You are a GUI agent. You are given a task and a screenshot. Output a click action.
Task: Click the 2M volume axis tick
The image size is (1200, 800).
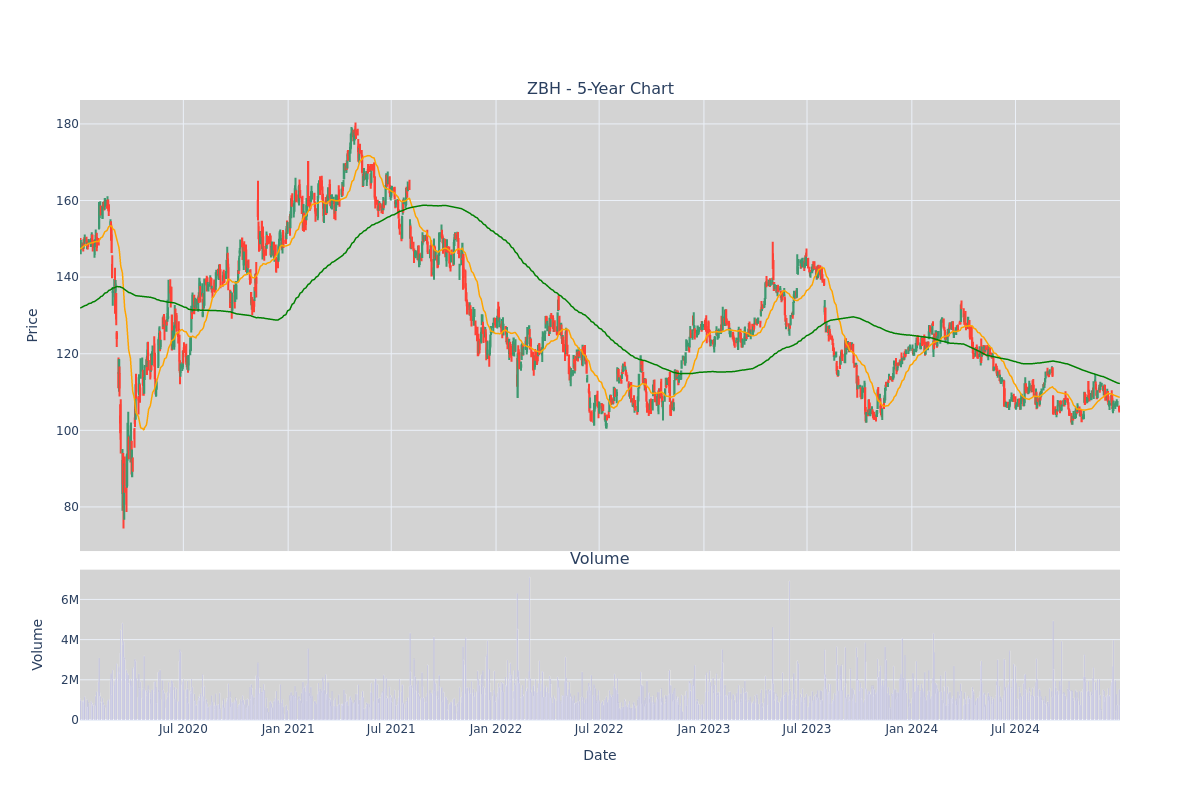tap(70, 680)
